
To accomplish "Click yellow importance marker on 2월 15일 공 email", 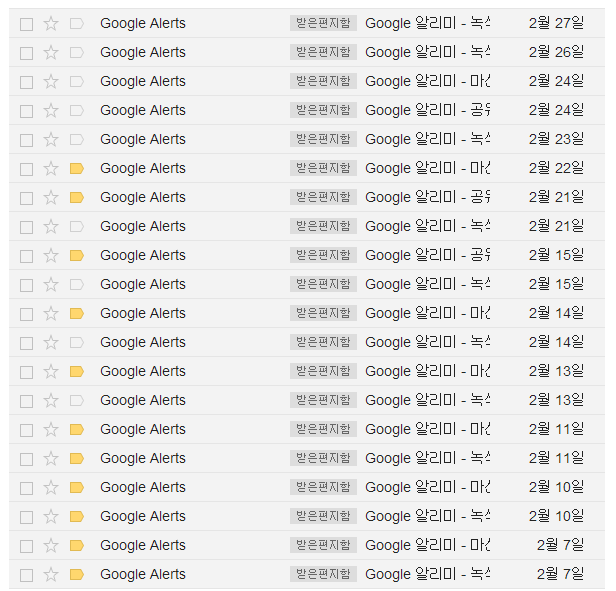I will 77,256.
